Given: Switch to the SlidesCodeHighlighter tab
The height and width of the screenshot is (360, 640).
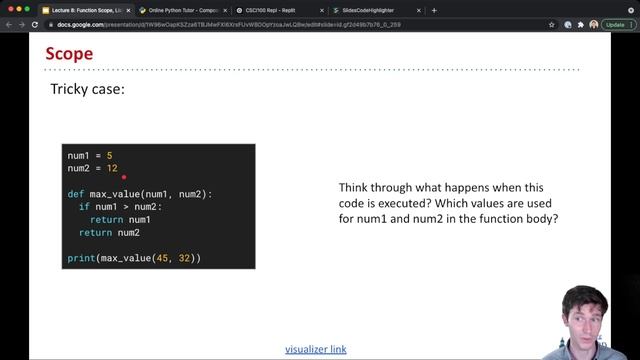Looking at the screenshot, I should pyautogui.click(x=377, y=11).
